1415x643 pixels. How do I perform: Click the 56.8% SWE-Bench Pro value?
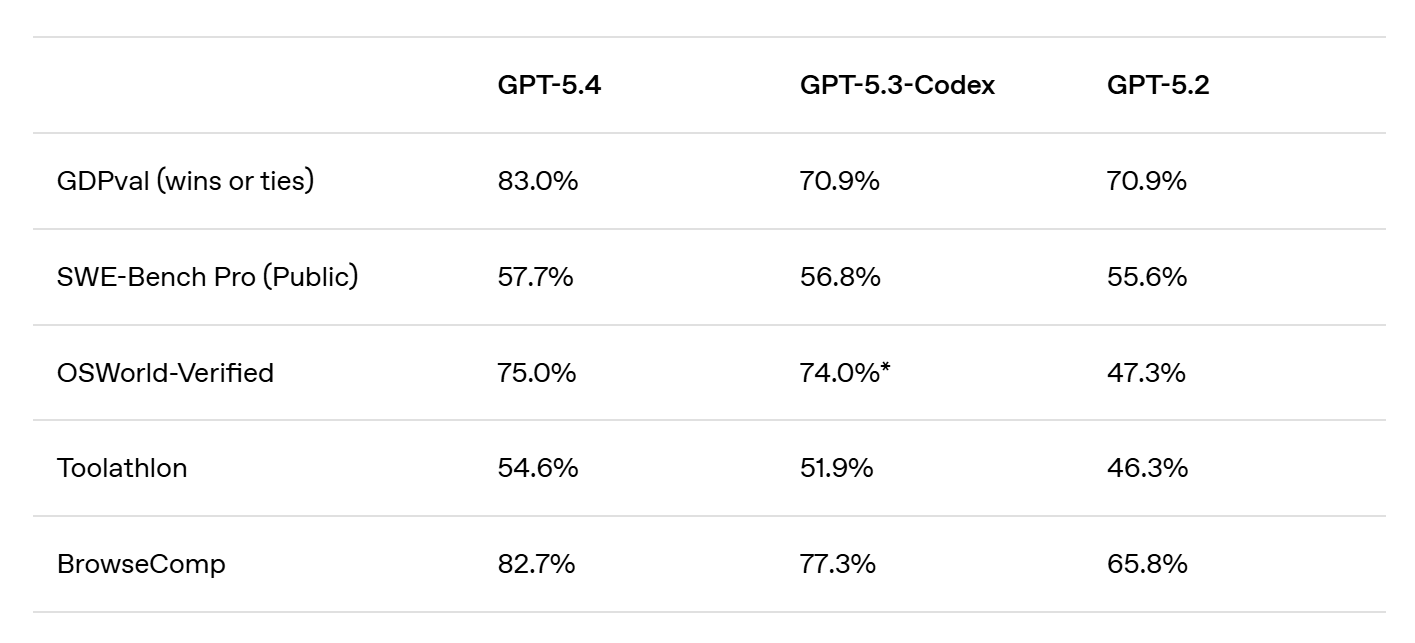[840, 277]
